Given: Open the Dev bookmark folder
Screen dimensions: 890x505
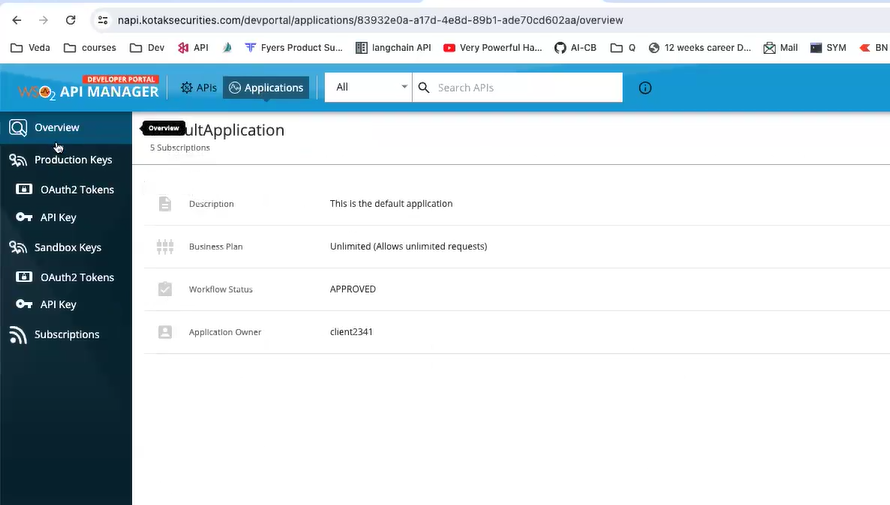Looking at the screenshot, I should point(147,48).
